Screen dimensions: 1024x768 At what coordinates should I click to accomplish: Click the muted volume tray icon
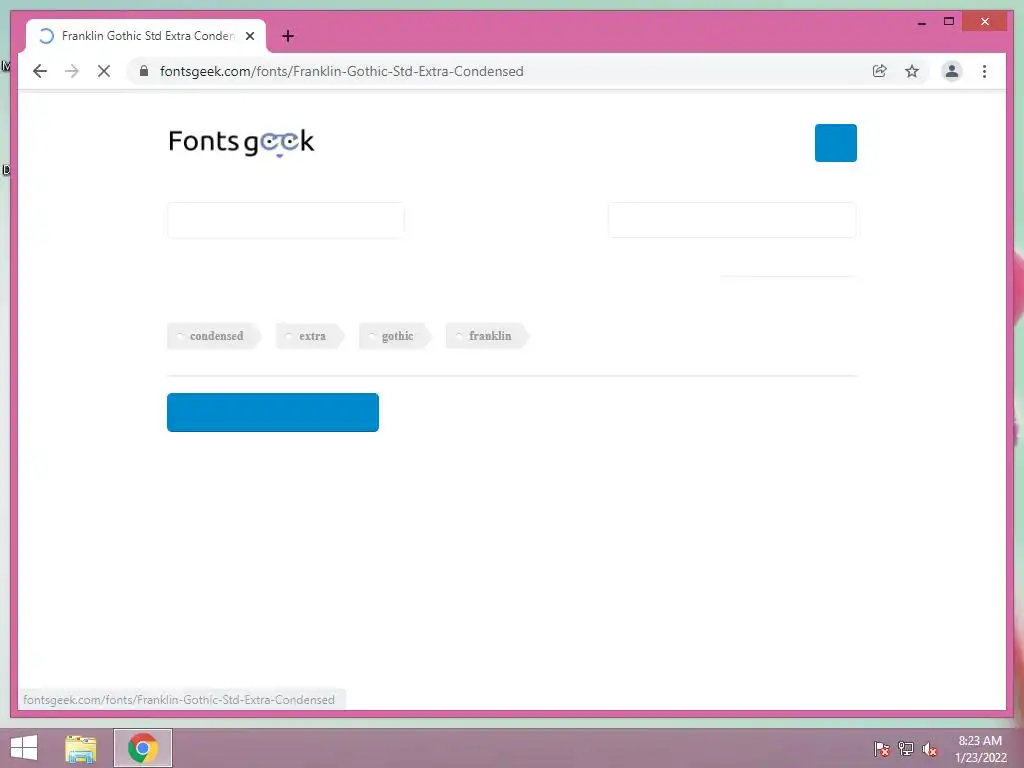point(930,749)
